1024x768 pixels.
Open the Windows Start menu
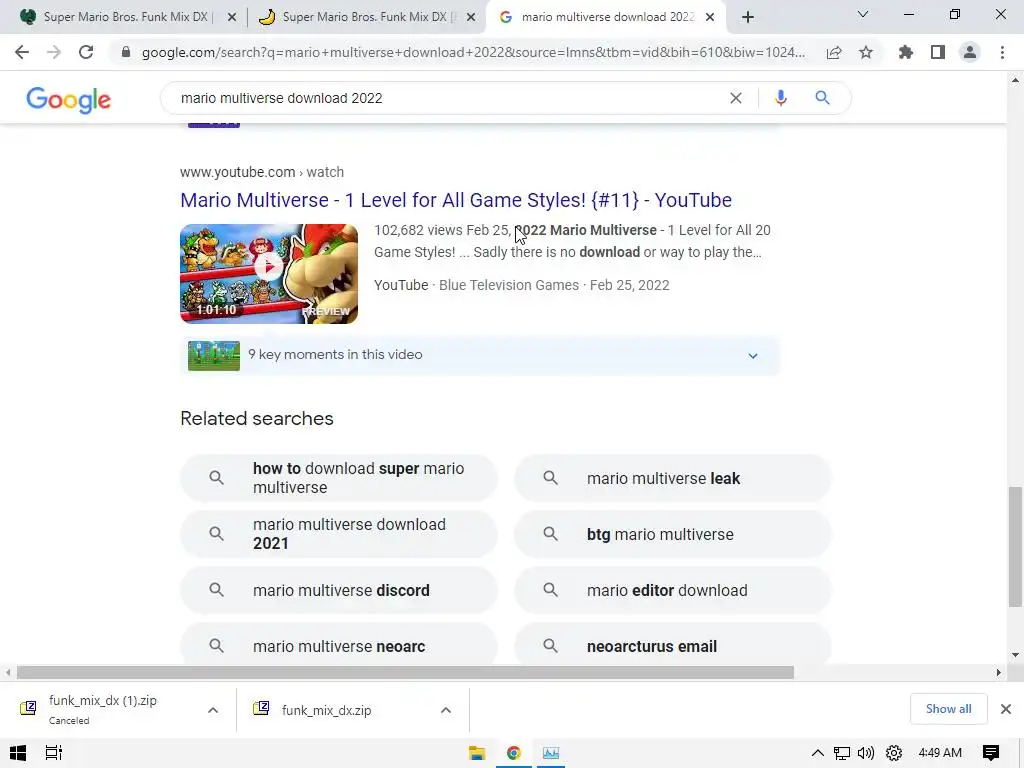coord(18,753)
